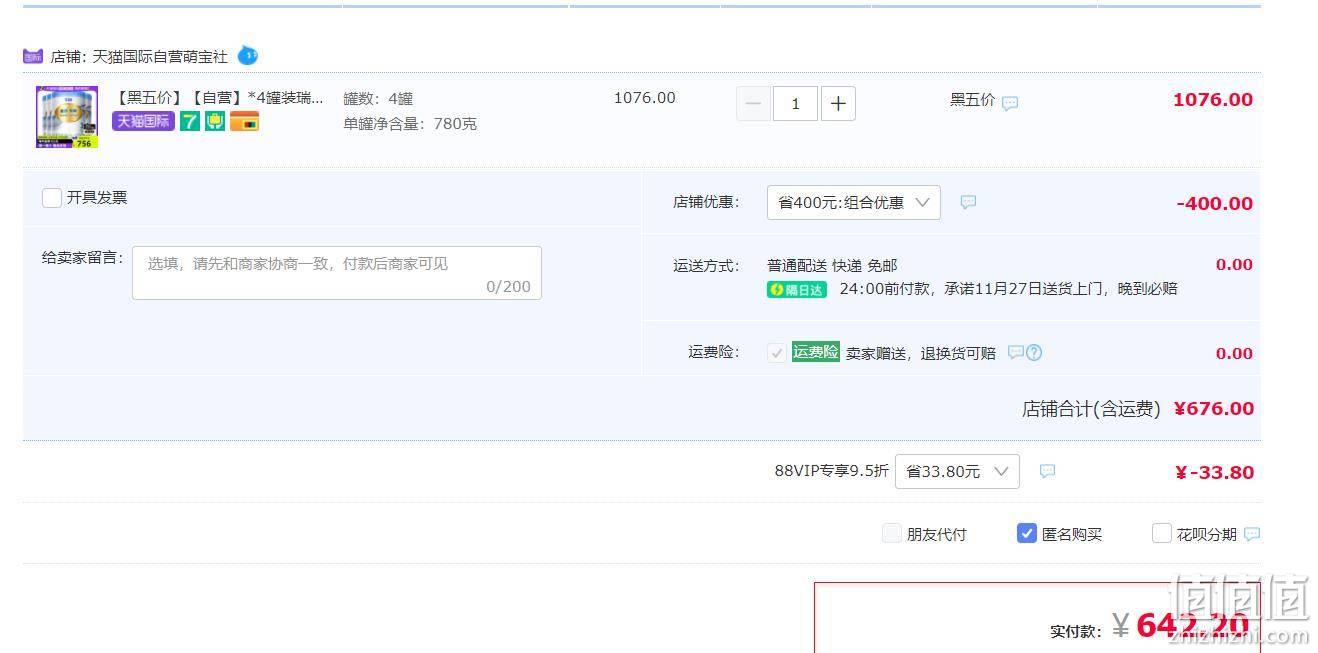The image size is (1318, 653).
Task: Click the ¥-33.80 VIP discount amount
Action: (1214, 473)
